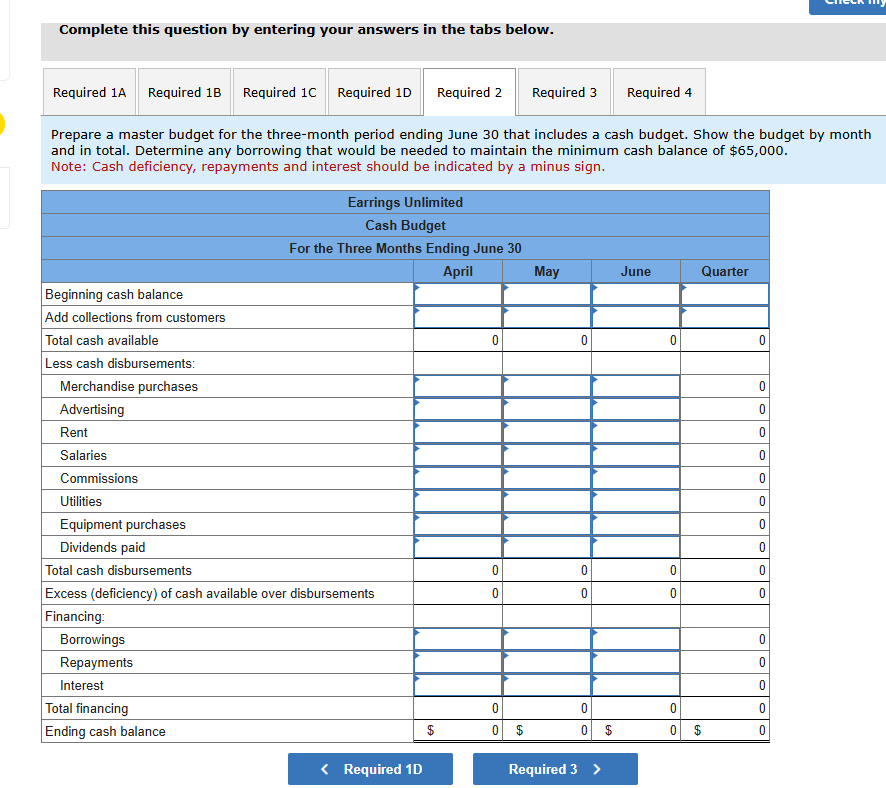This screenshot has width=886, height=788.
Task: Click April Dividends paid cell
Action: [458, 547]
